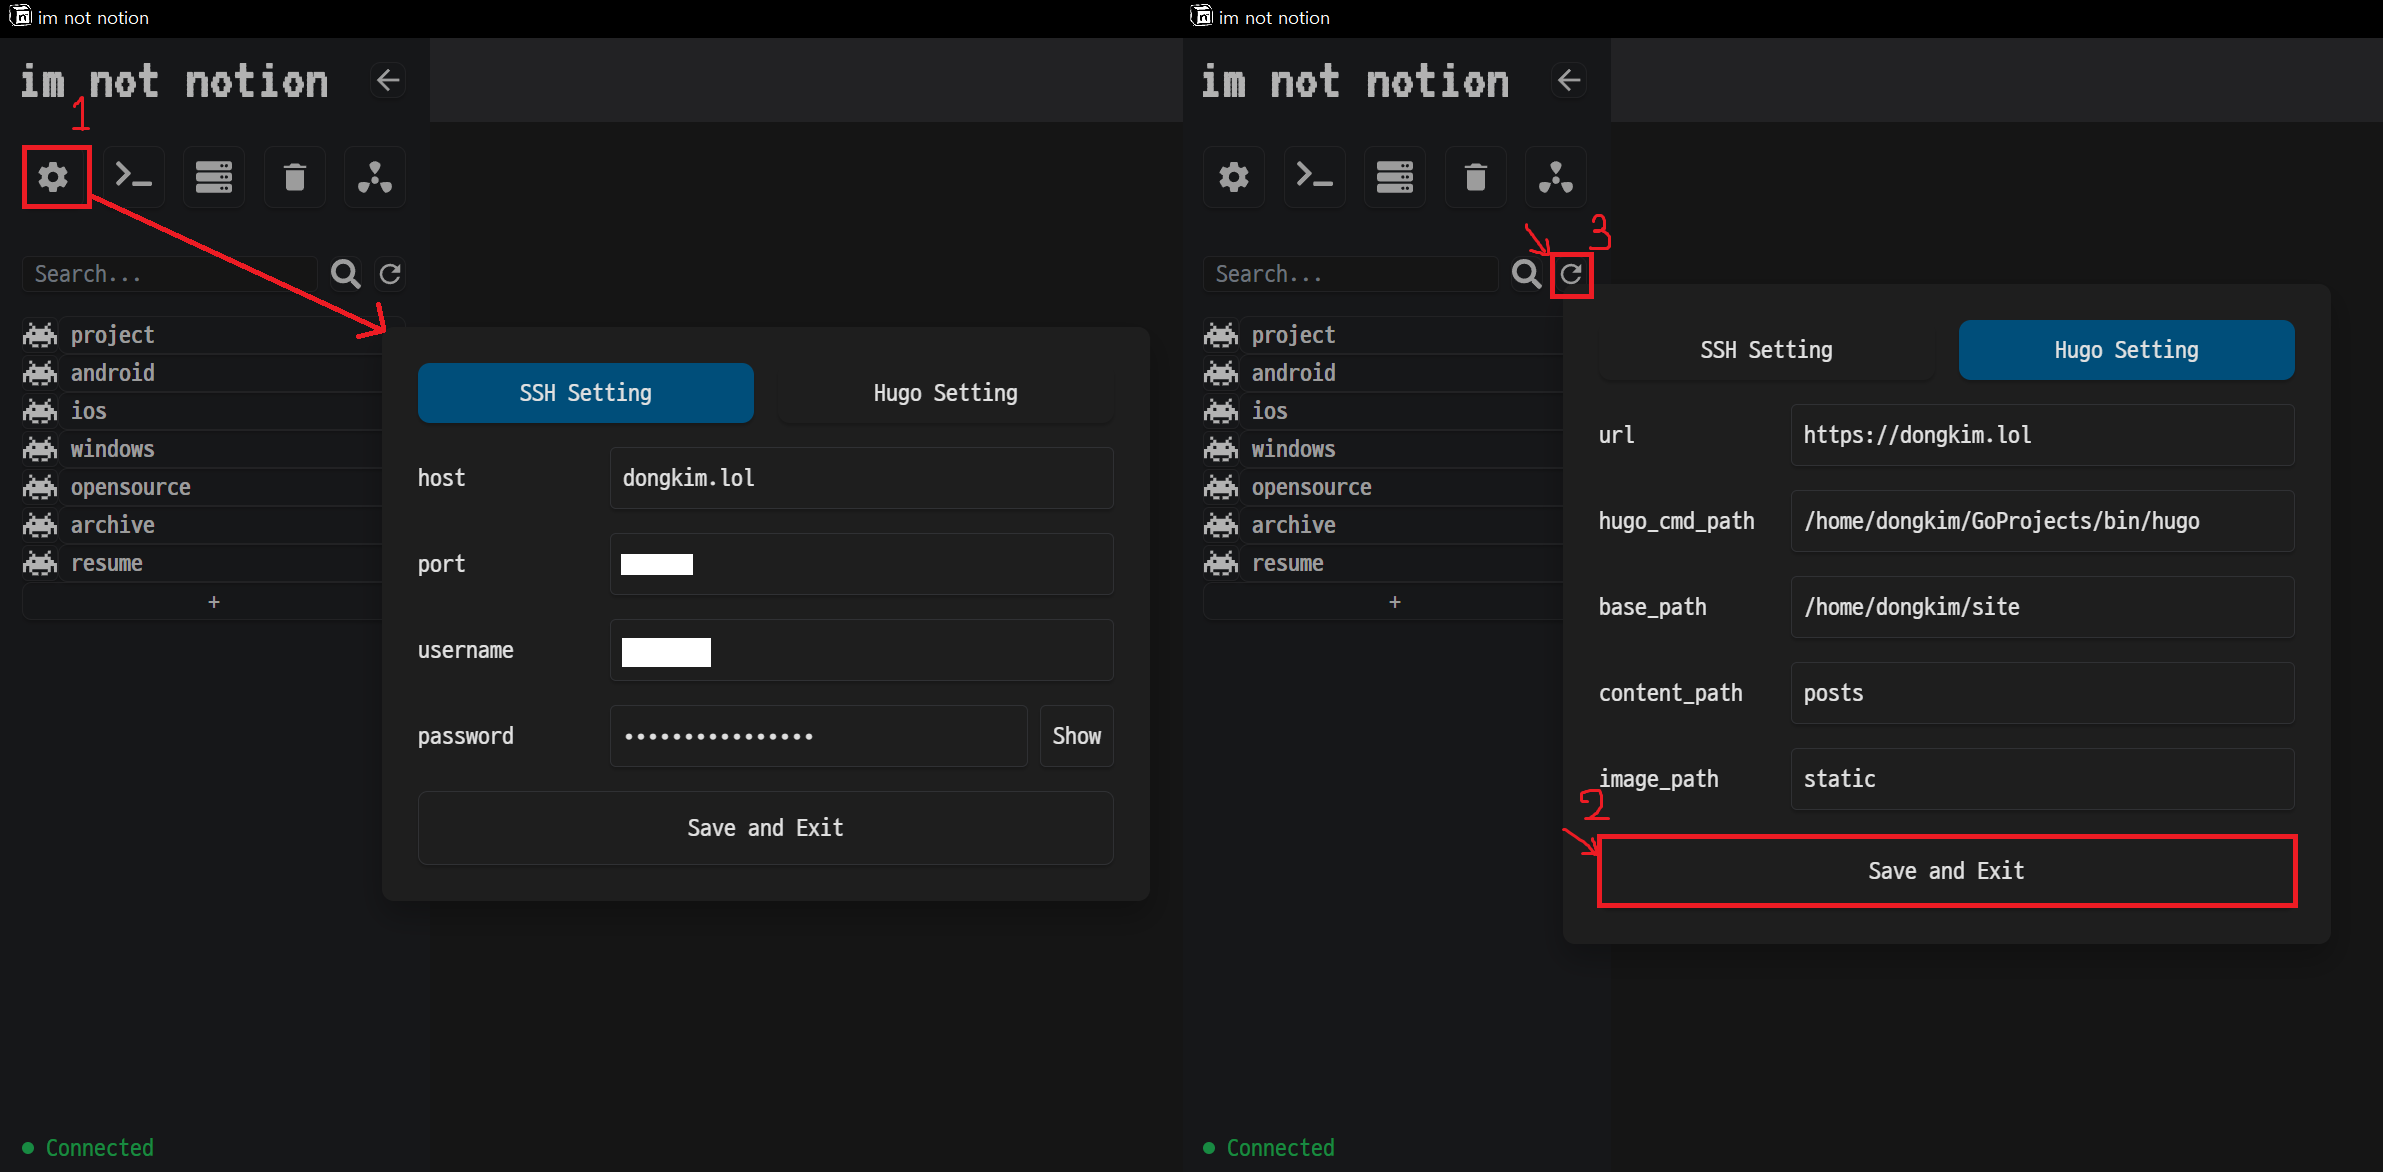Screen dimensions: 2383x1172
Task: Click the server stack icon in the SSH Setting window
Action: 214,177
